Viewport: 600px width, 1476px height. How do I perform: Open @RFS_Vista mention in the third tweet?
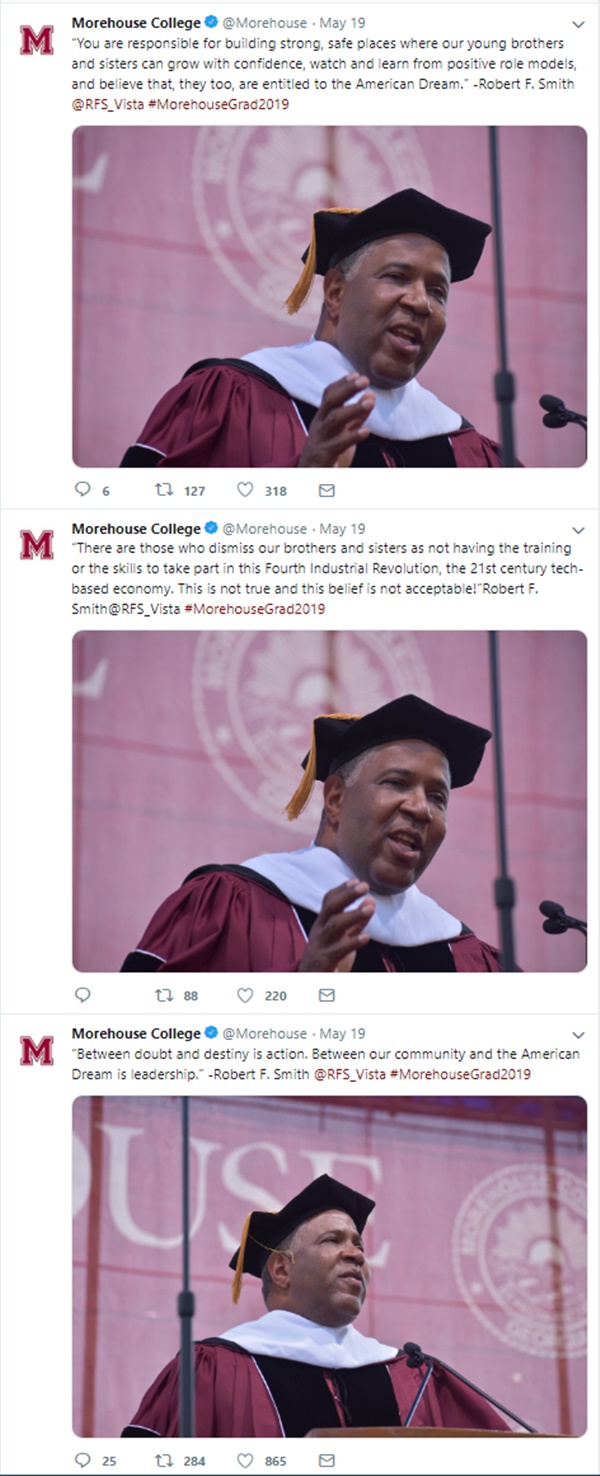point(347,1074)
